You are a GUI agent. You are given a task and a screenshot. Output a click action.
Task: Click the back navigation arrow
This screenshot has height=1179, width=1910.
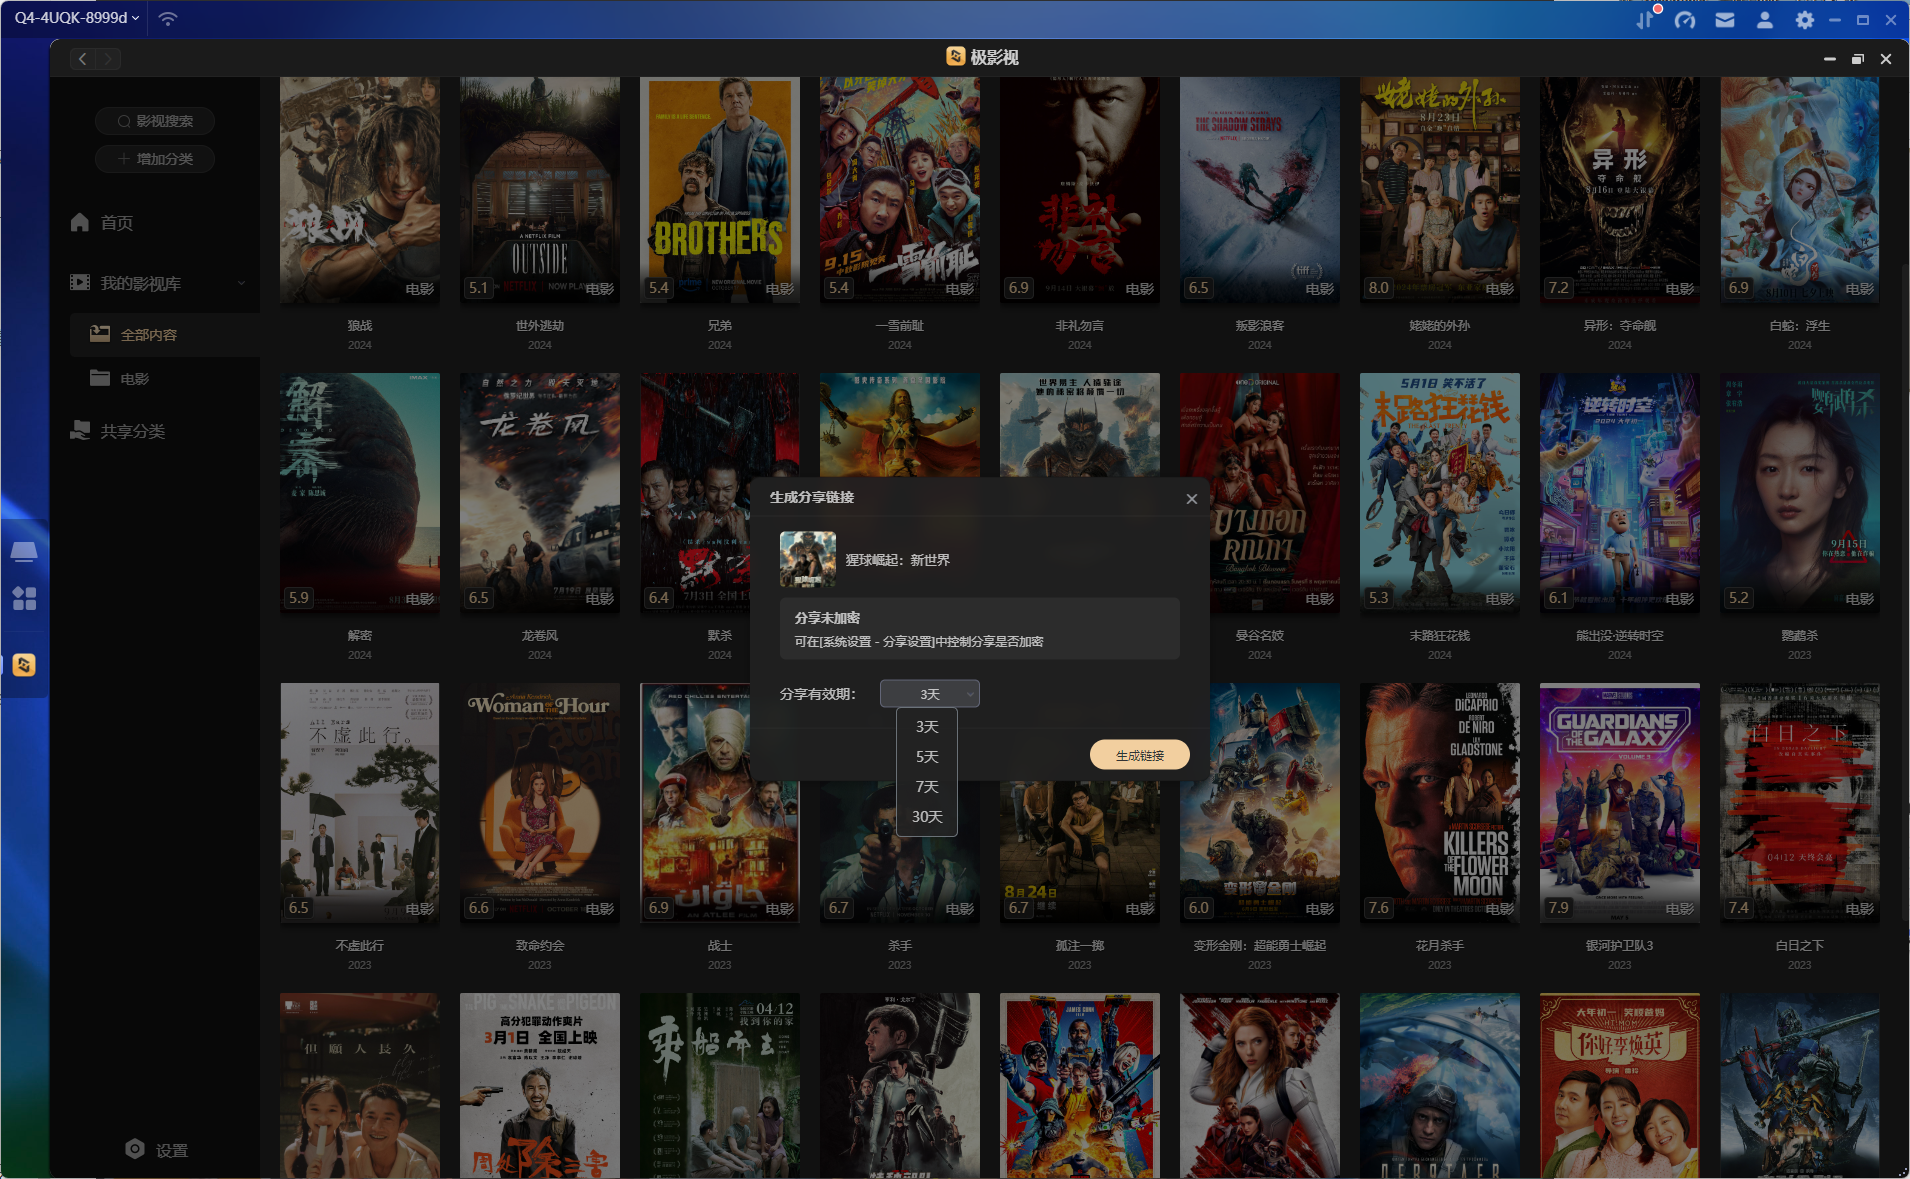click(83, 59)
